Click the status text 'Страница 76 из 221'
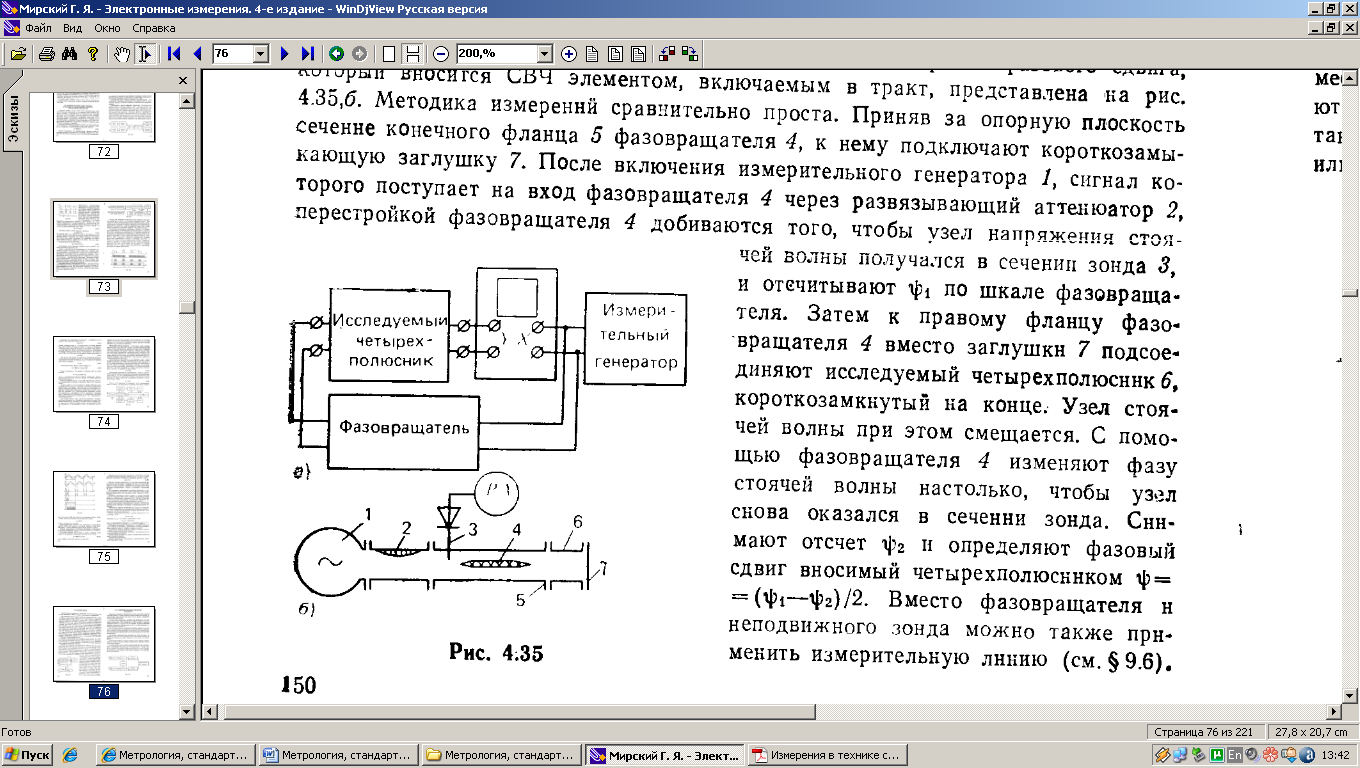The image size is (1360, 768). point(1205,731)
